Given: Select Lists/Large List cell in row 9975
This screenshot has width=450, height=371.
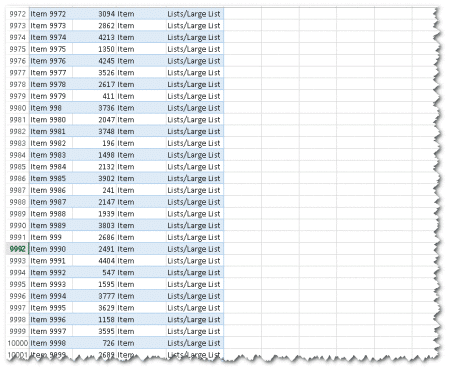Looking at the screenshot, I should coord(195,49).
